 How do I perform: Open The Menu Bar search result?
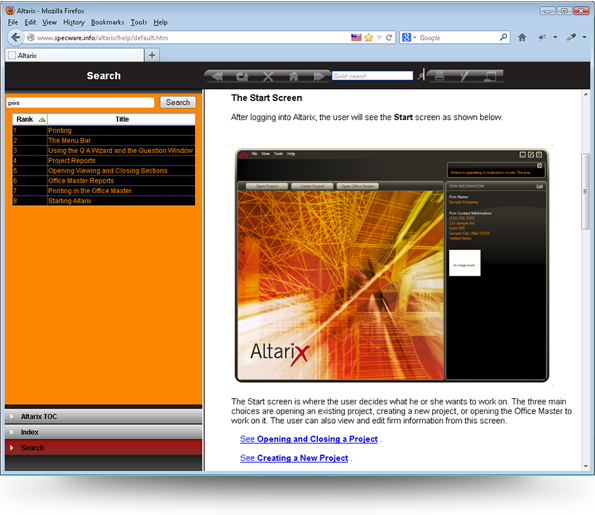[69, 140]
